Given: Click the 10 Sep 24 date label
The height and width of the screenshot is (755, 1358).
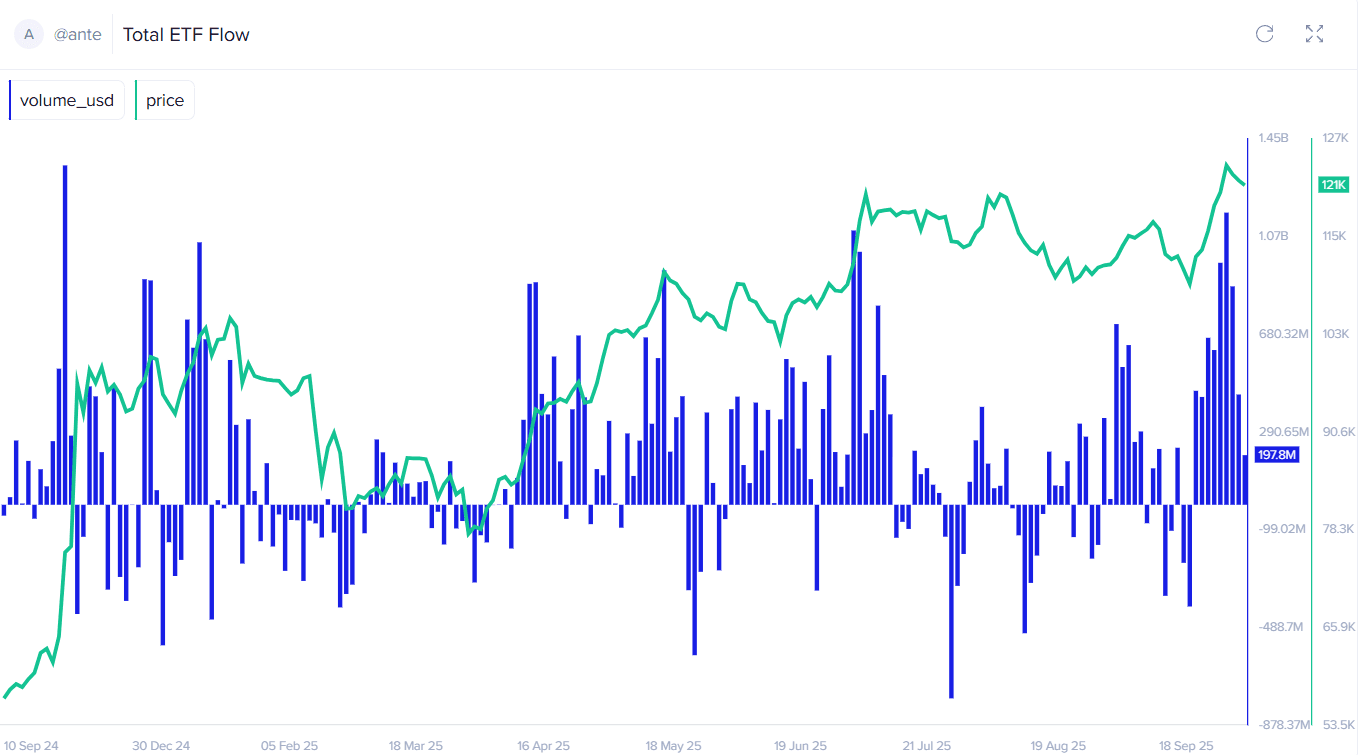Looking at the screenshot, I should [31, 746].
